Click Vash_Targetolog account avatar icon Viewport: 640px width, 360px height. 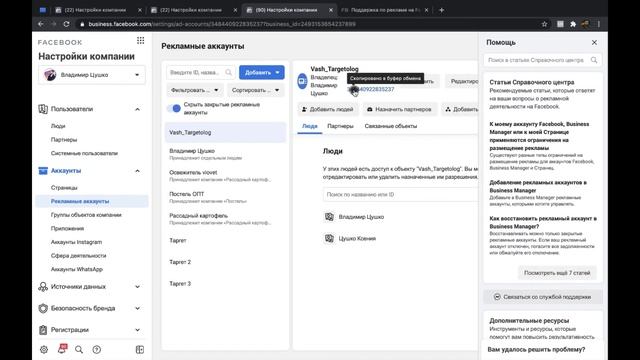coord(302,81)
